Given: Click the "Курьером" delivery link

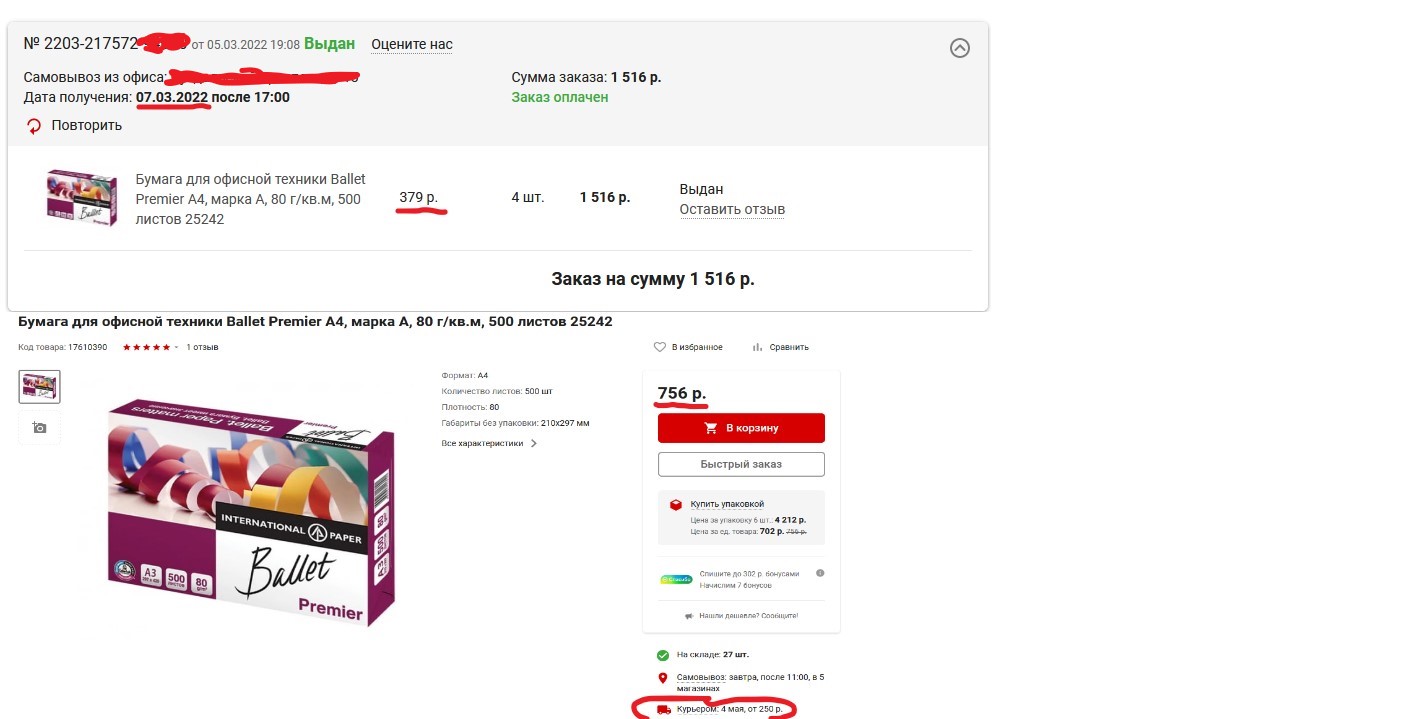Looking at the screenshot, I should click(x=697, y=709).
